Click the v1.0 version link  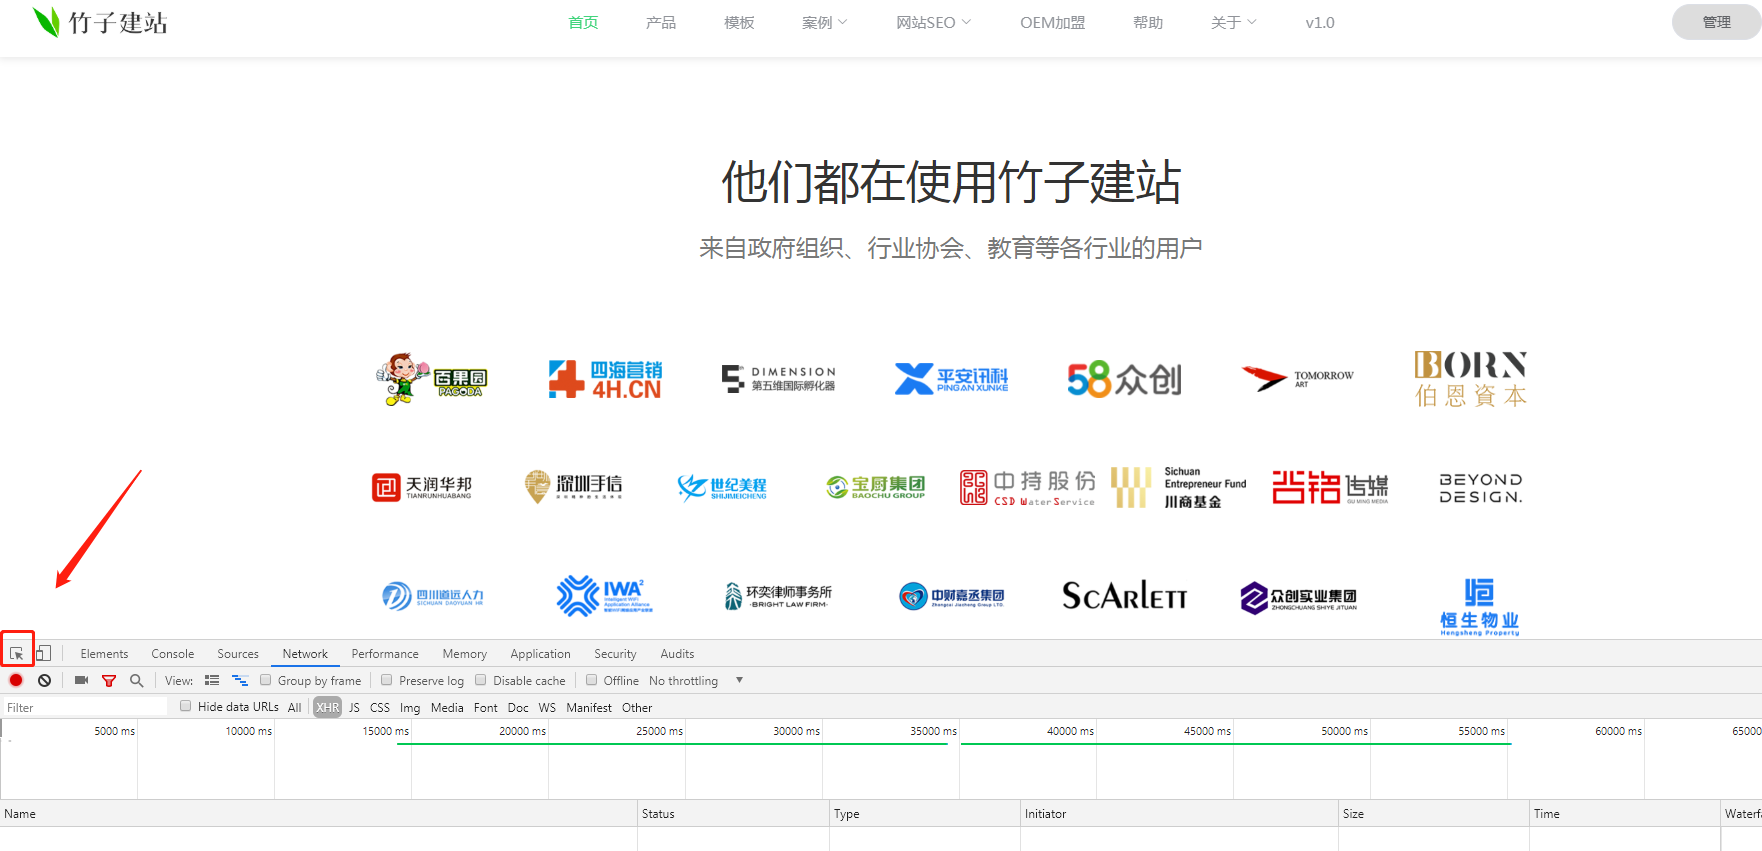[x=1320, y=22]
